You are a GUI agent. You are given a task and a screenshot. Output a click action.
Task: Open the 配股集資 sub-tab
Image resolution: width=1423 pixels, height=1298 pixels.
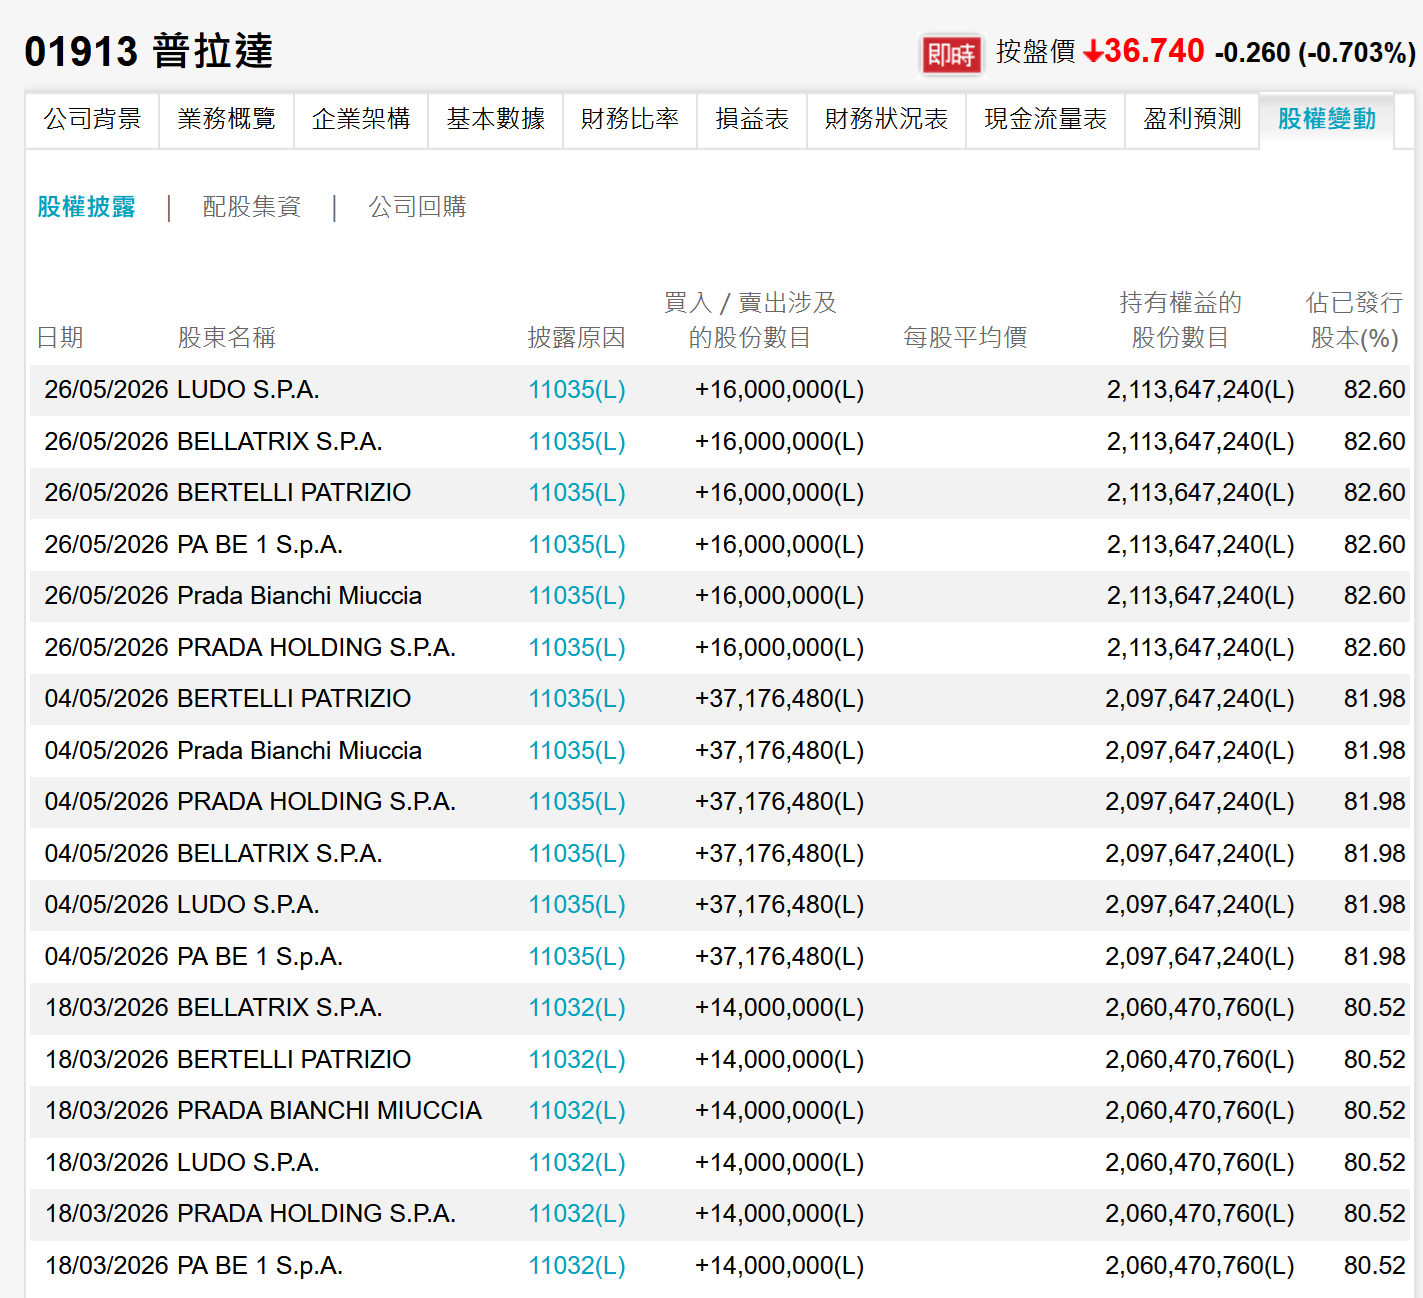[252, 207]
